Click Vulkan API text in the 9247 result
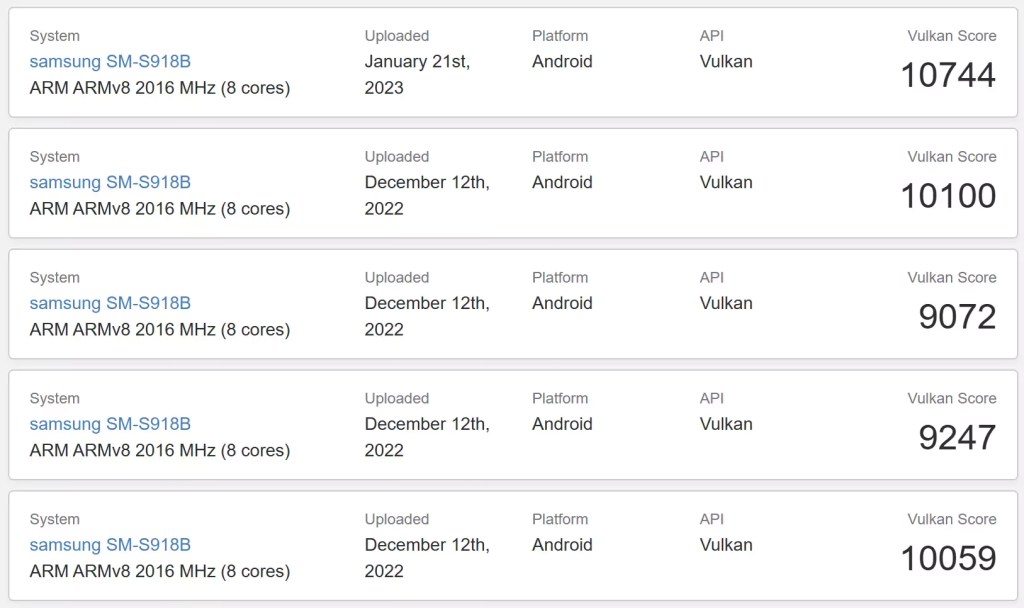 (726, 424)
